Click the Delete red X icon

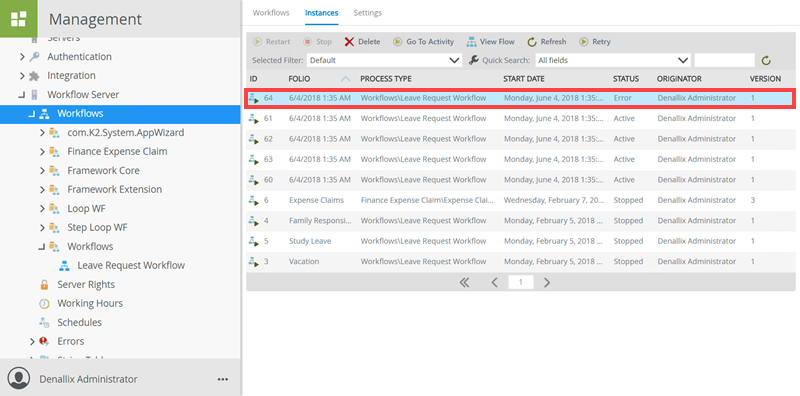[349, 42]
